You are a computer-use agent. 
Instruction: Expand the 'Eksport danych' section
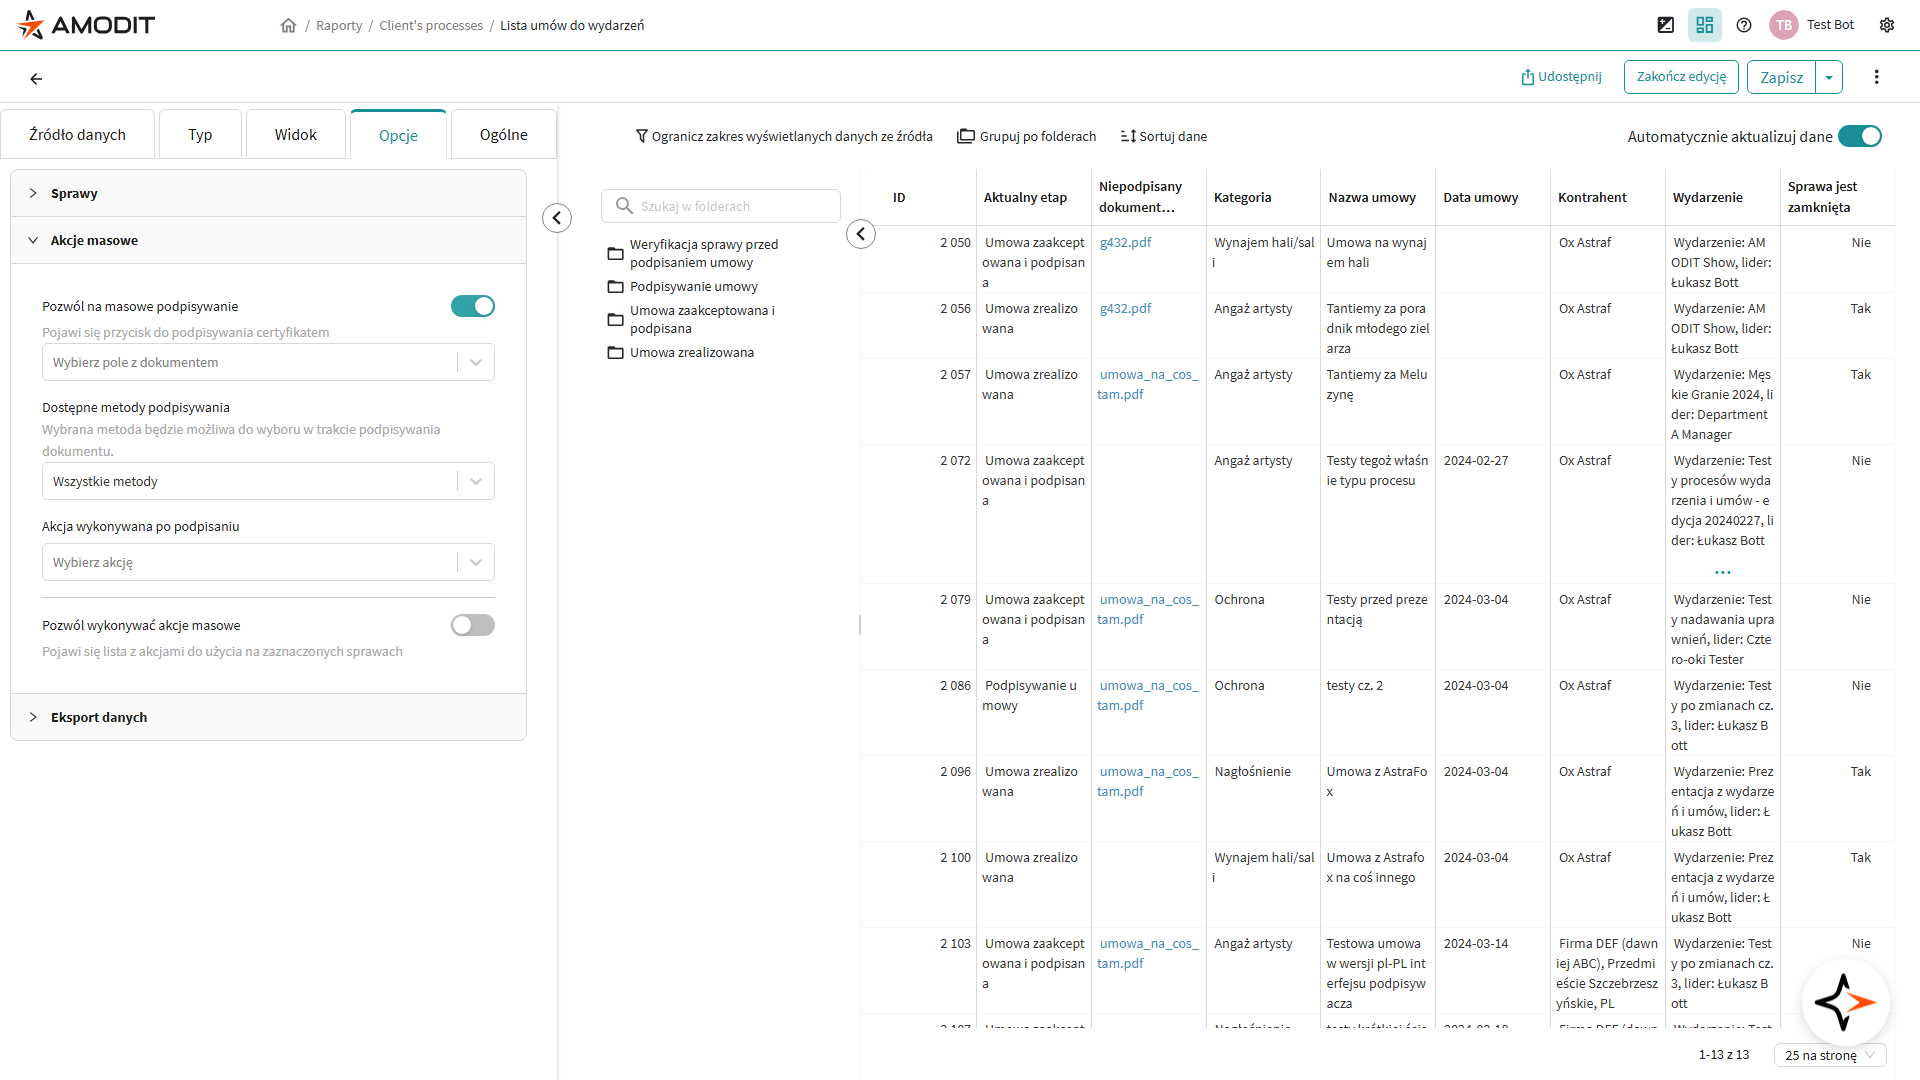pyautogui.click(x=98, y=717)
